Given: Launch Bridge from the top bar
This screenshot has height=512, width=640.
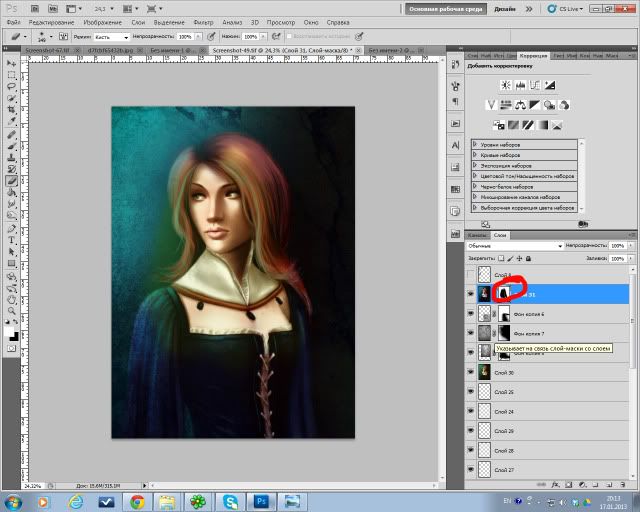Looking at the screenshot, I should click(35, 8).
